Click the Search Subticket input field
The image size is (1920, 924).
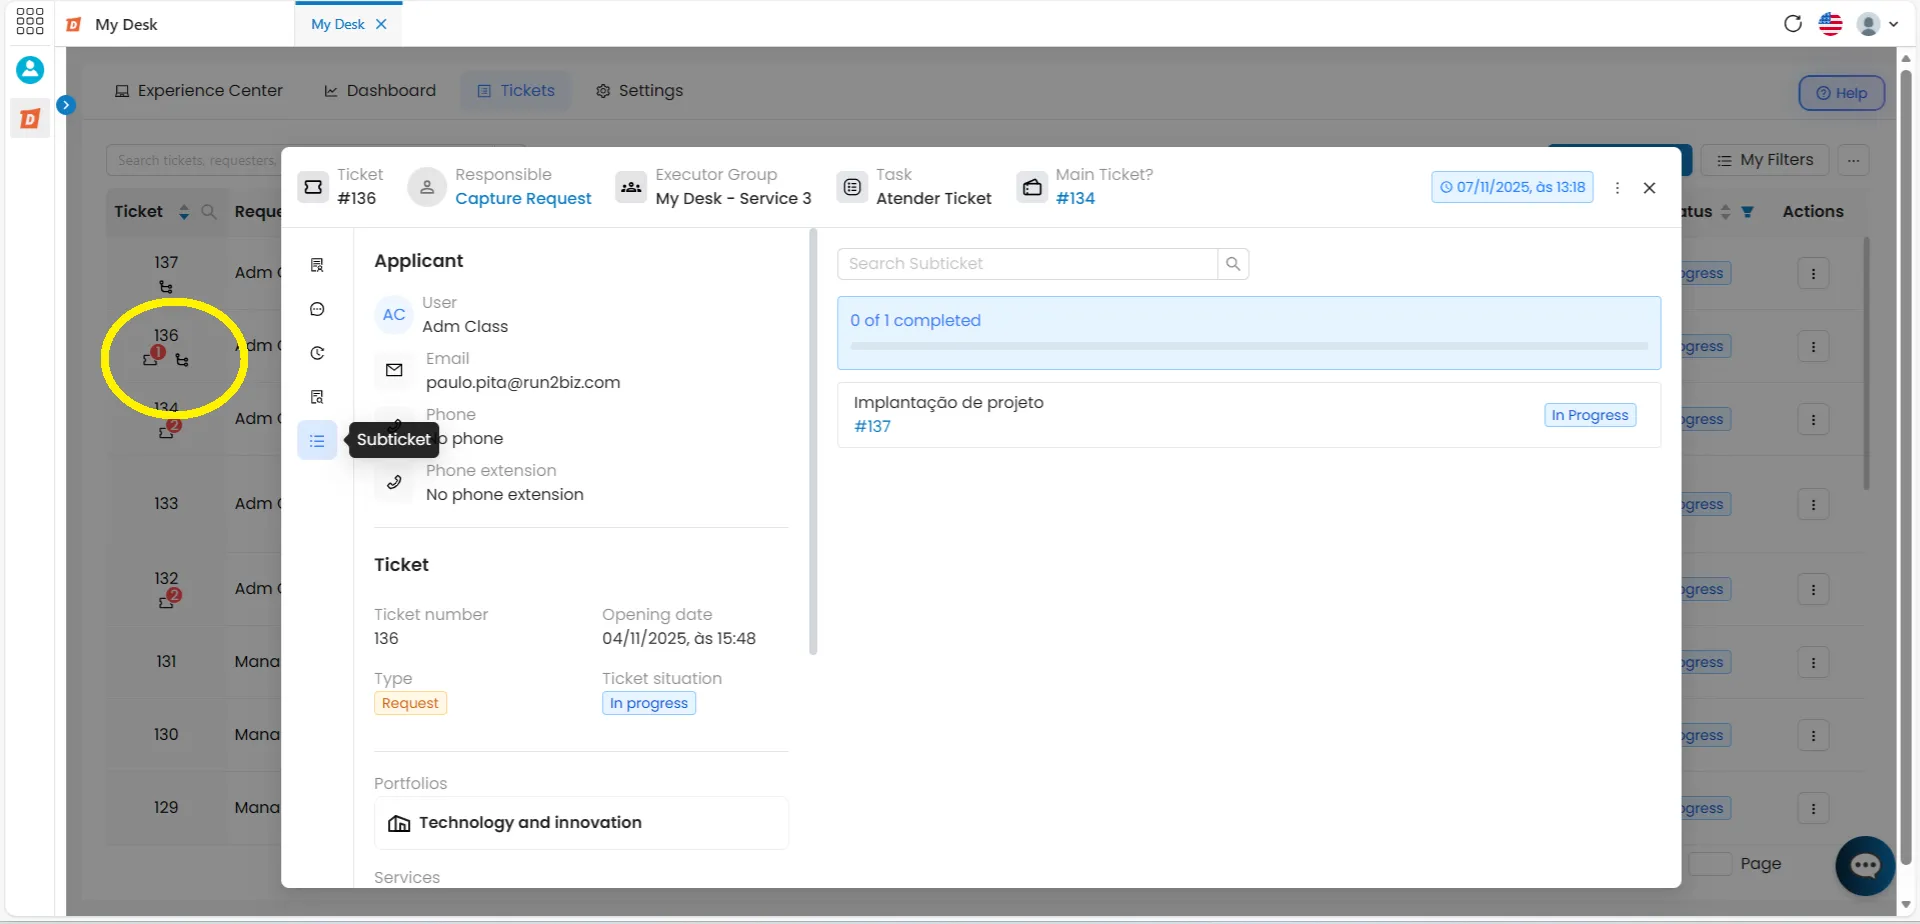(x=1027, y=264)
